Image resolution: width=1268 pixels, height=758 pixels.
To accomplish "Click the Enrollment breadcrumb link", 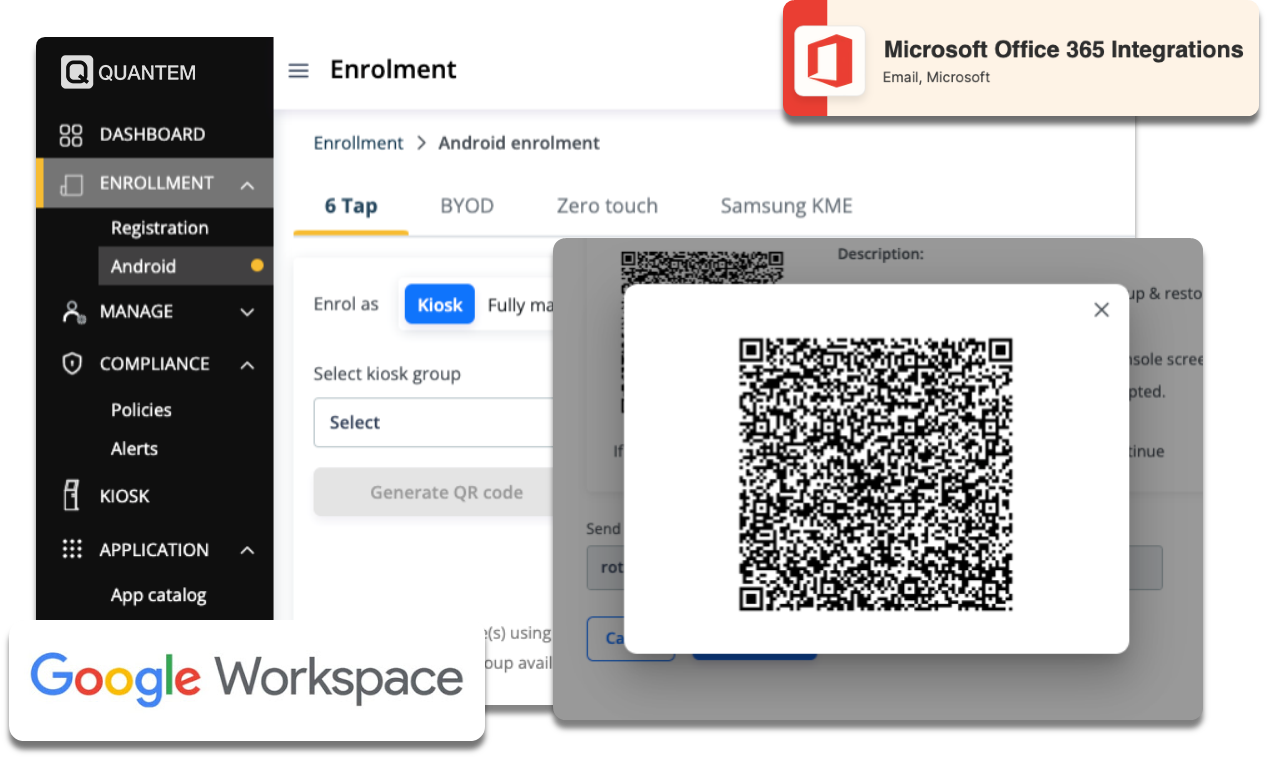I will (358, 143).
